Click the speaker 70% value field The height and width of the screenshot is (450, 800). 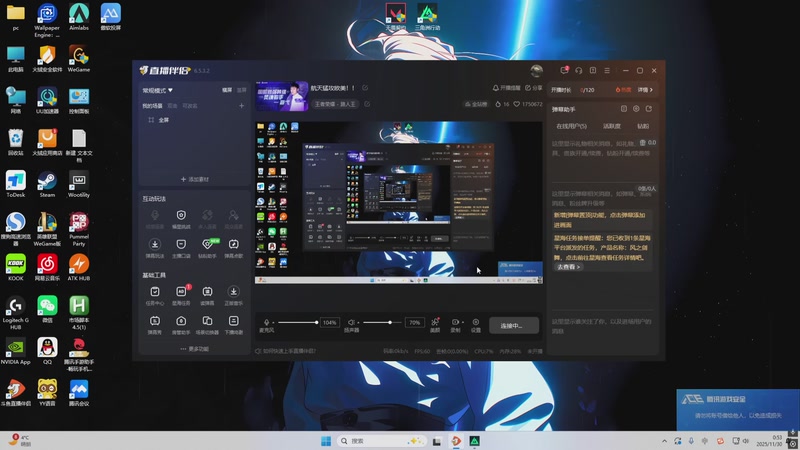(x=414, y=322)
